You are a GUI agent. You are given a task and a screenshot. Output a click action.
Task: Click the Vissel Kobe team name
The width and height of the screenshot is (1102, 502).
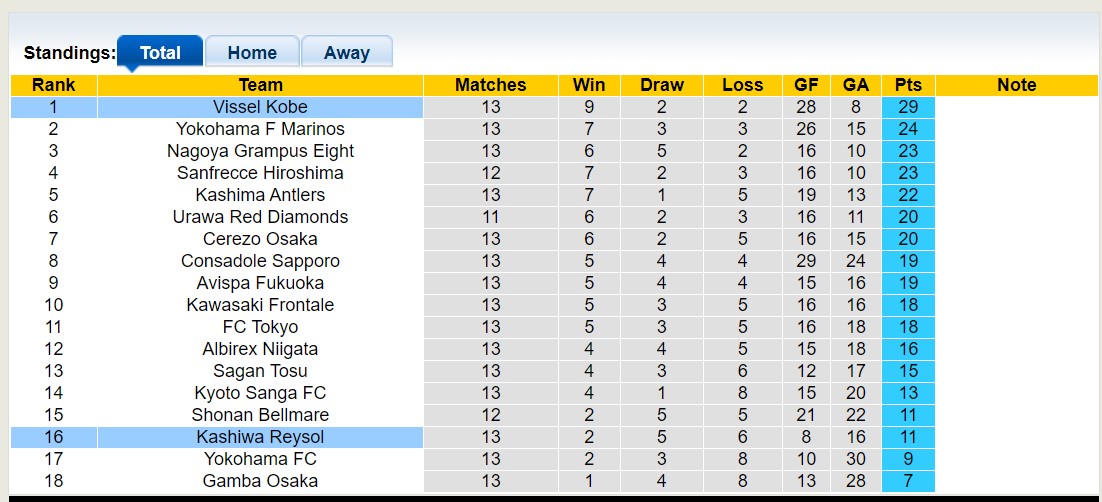(260, 107)
